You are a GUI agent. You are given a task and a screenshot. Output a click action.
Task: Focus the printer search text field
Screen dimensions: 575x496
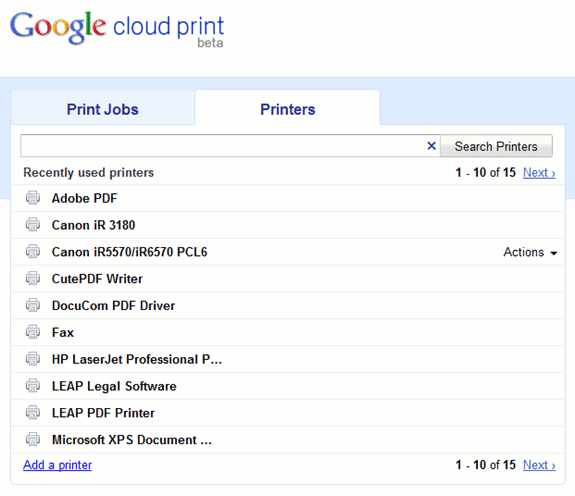tap(224, 146)
